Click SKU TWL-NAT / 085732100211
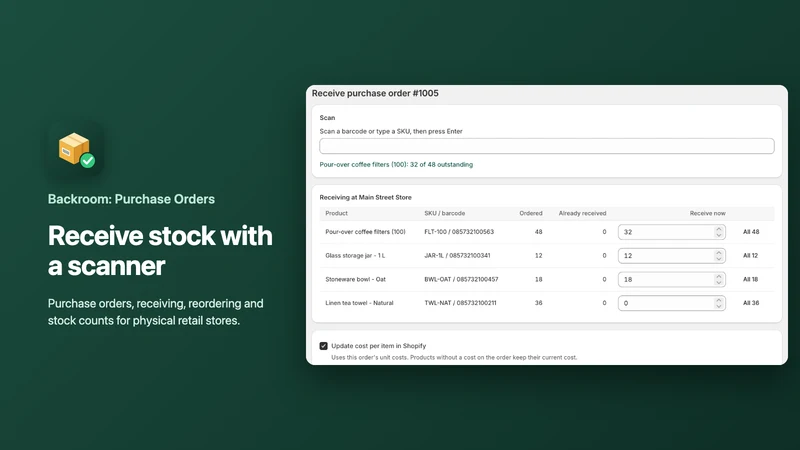This screenshot has width=800, height=450. coord(460,303)
